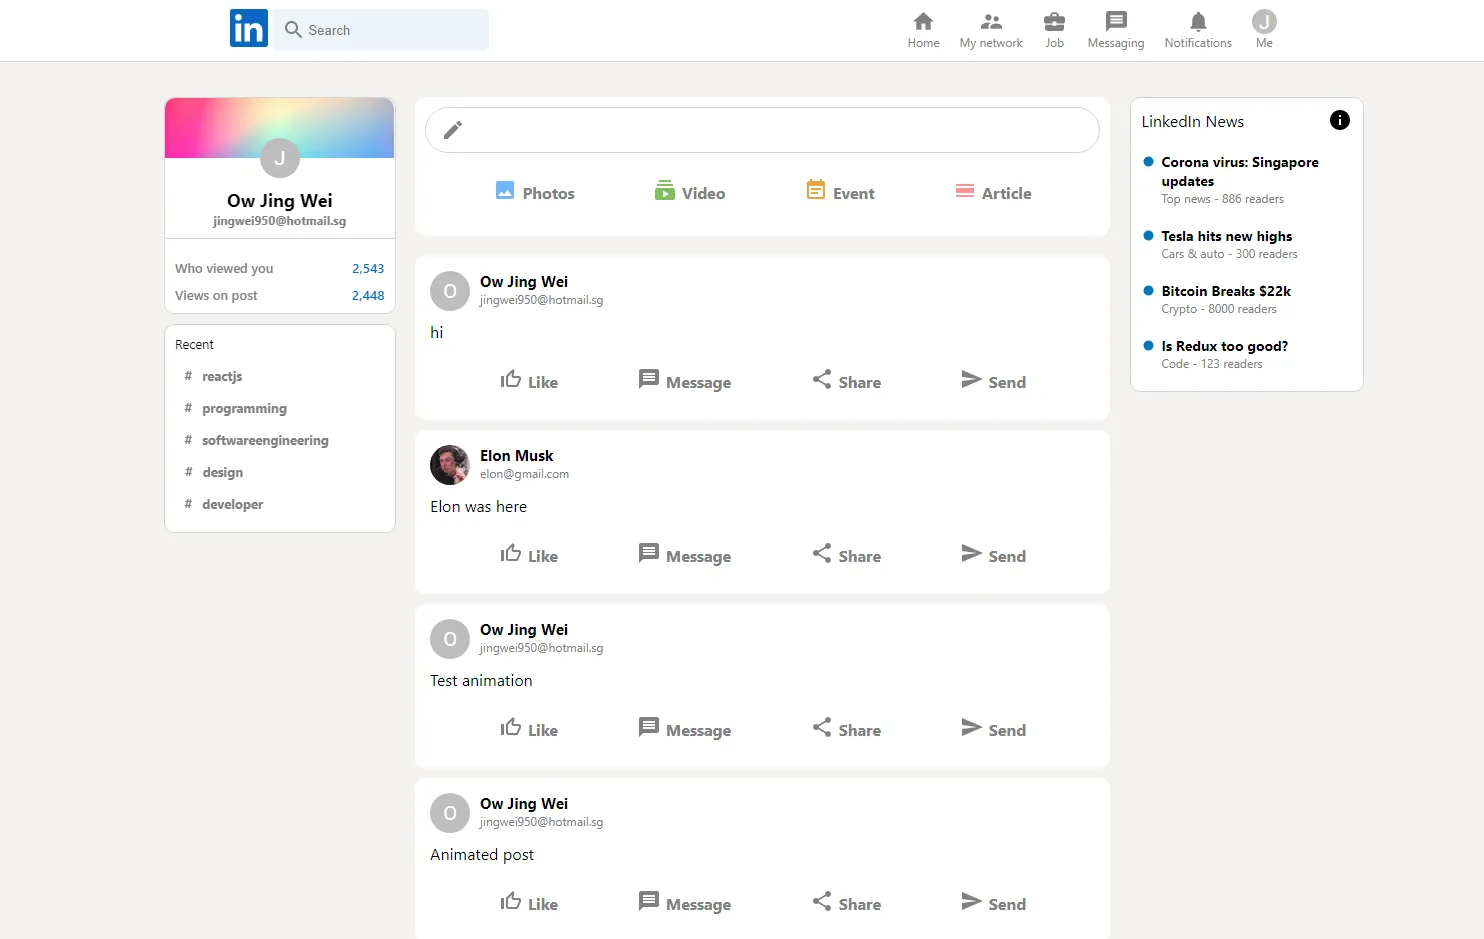This screenshot has width=1484, height=939.
Task: Click 'Recent' heading in sidebar
Action: pyautogui.click(x=194, y=344)
